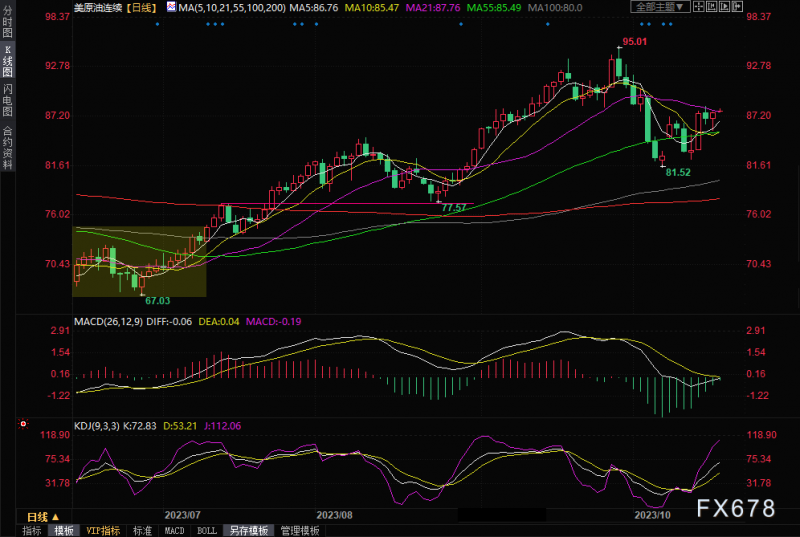Apply the BOLL indicator template
The image size is (800, 537).
pyautogui.click(x=206, y=530)
